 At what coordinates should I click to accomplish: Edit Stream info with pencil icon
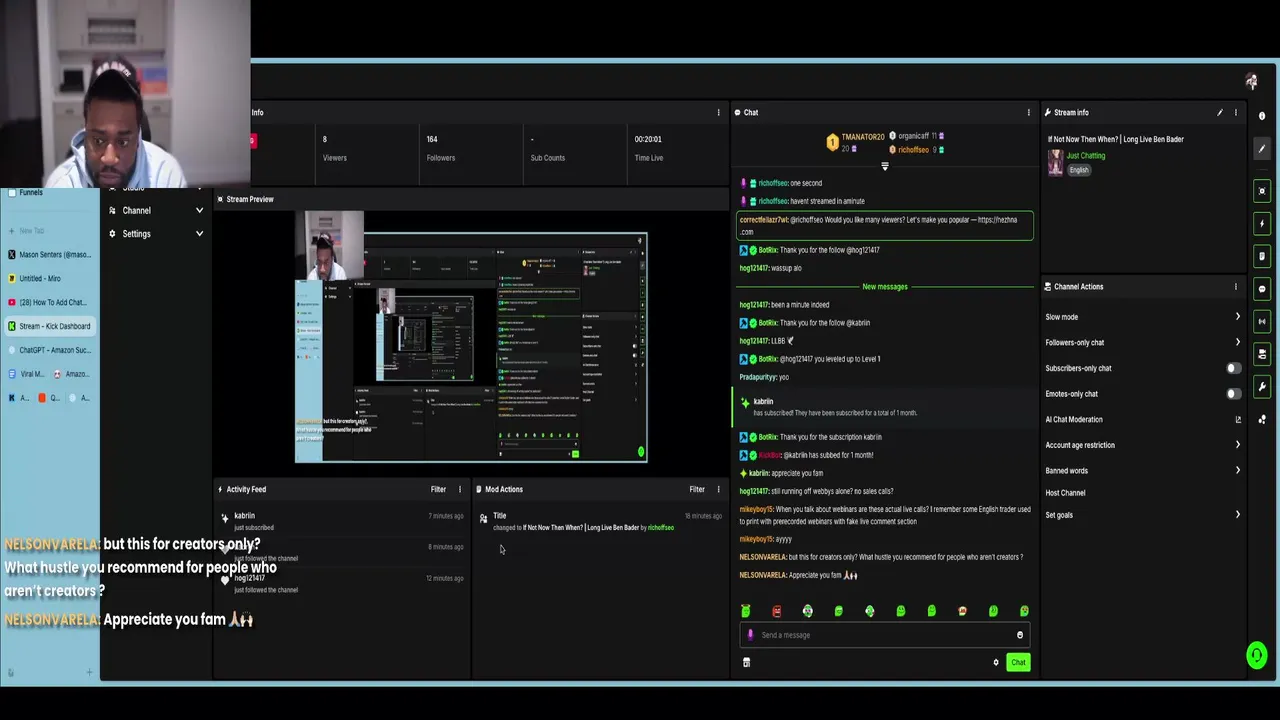pyautogui.click(x=1220, y=113)
